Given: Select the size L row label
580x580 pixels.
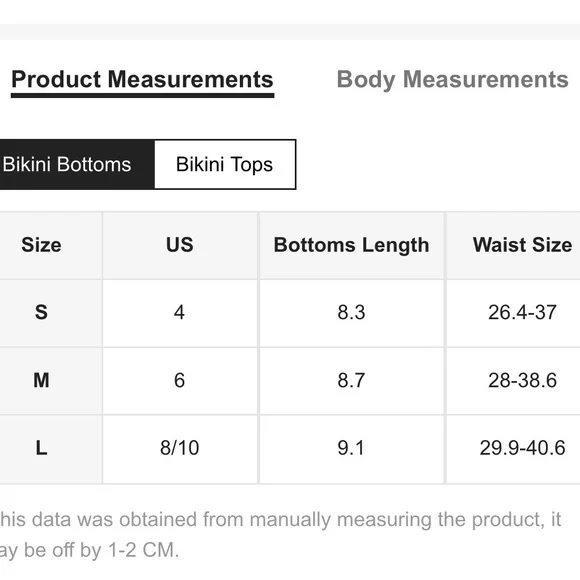Looking at the screenshot, I should (x=41, y=448).
